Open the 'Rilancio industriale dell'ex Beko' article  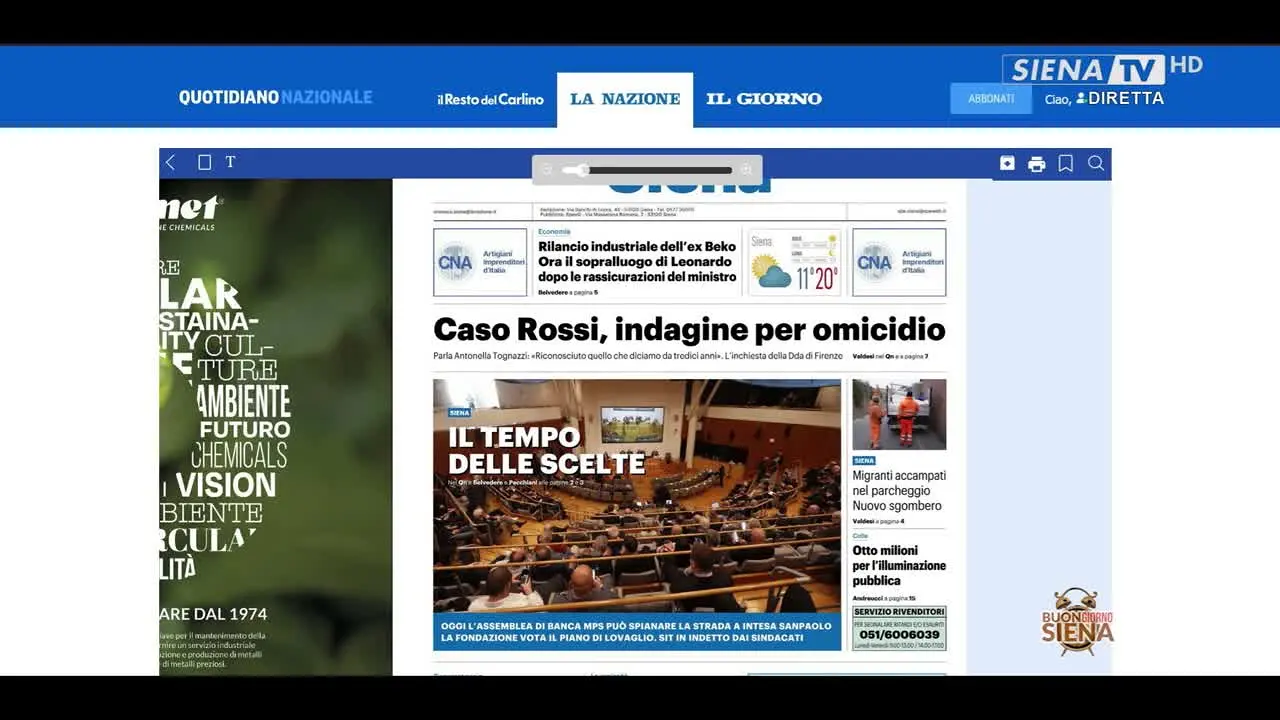click(x=637, y=261)
